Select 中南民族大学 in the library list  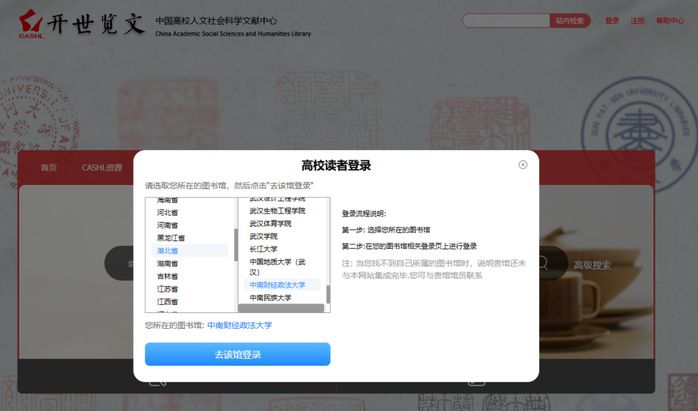[271, 298]
